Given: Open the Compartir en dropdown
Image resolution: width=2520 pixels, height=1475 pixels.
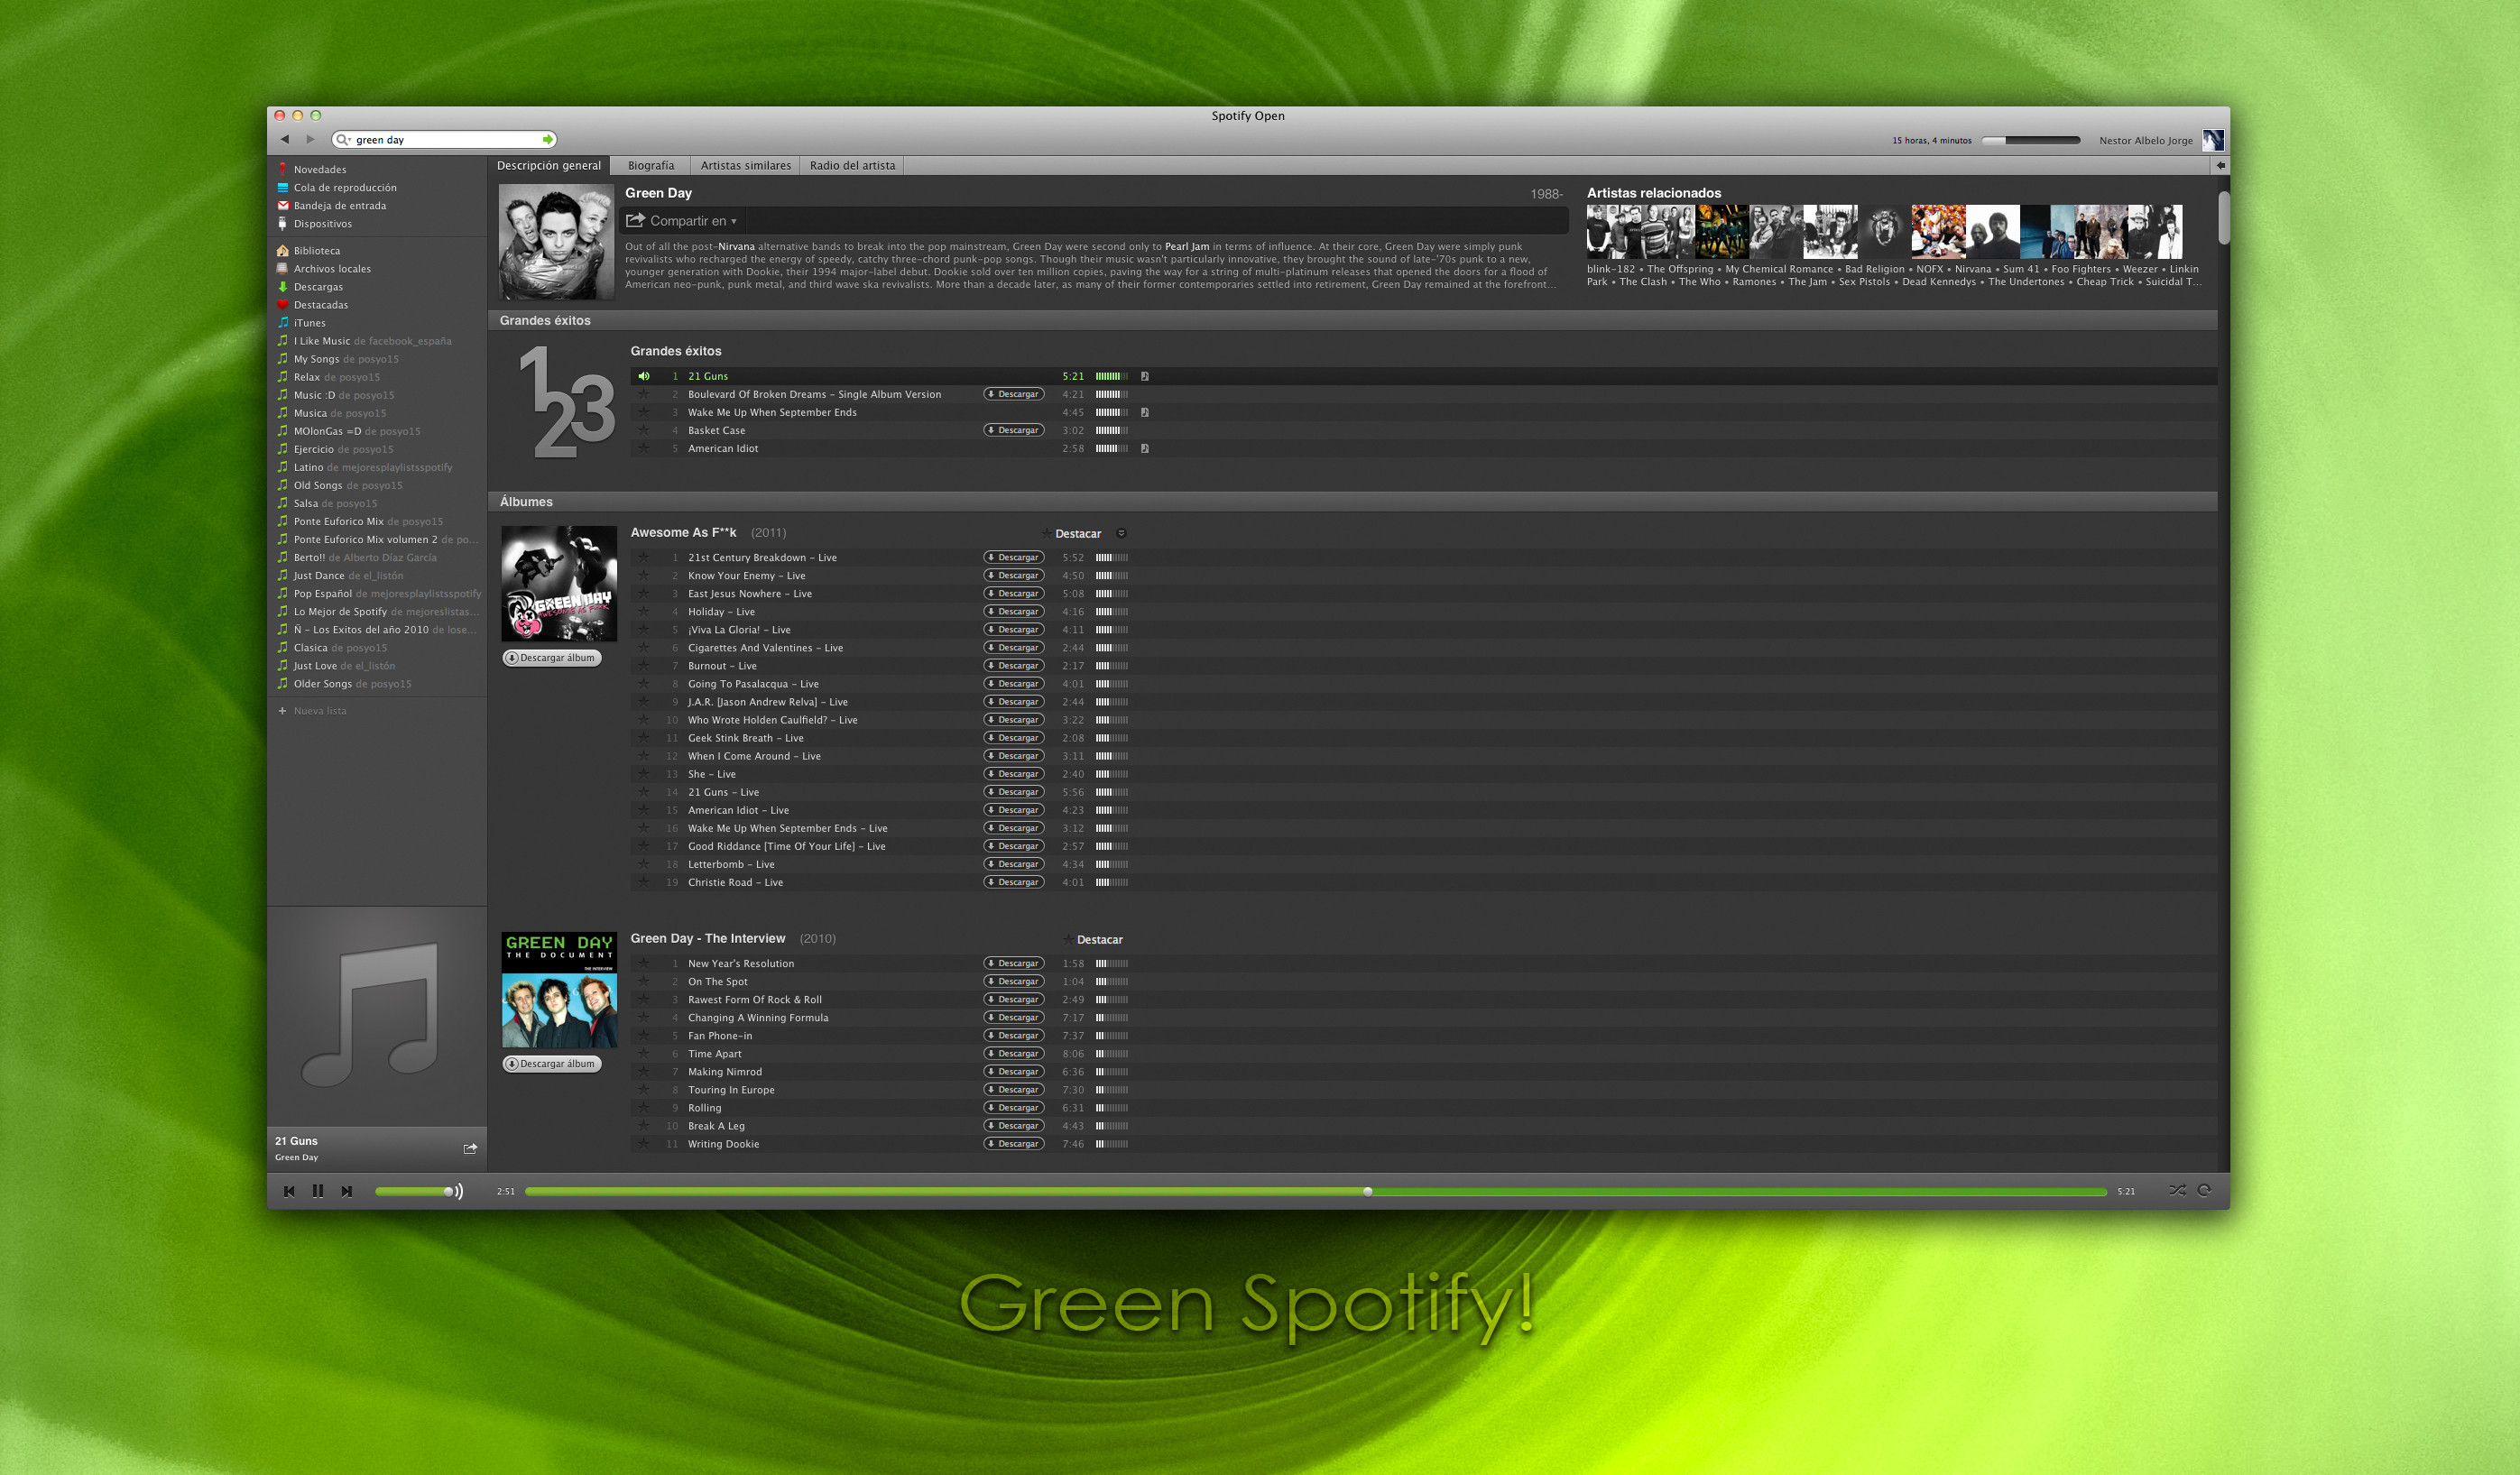Looking at the screenshot, I should (x=683, y=221).
